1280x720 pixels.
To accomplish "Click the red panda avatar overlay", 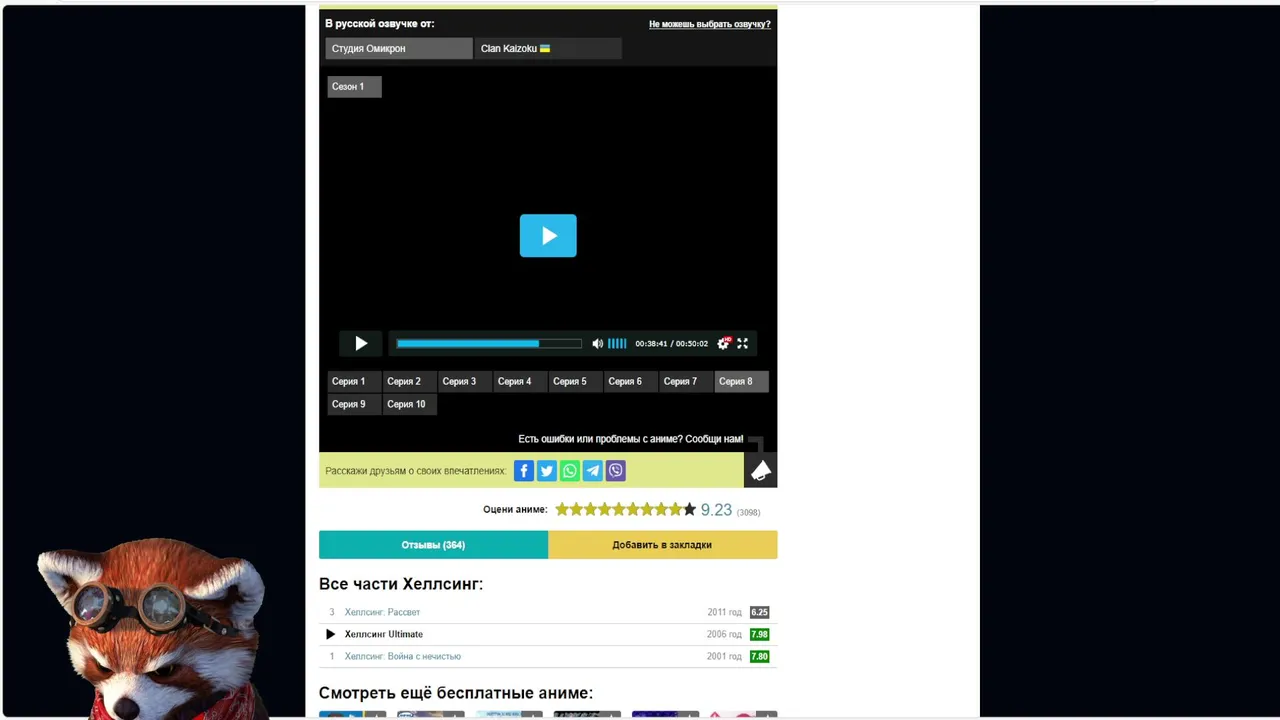I will pos(152,630).
